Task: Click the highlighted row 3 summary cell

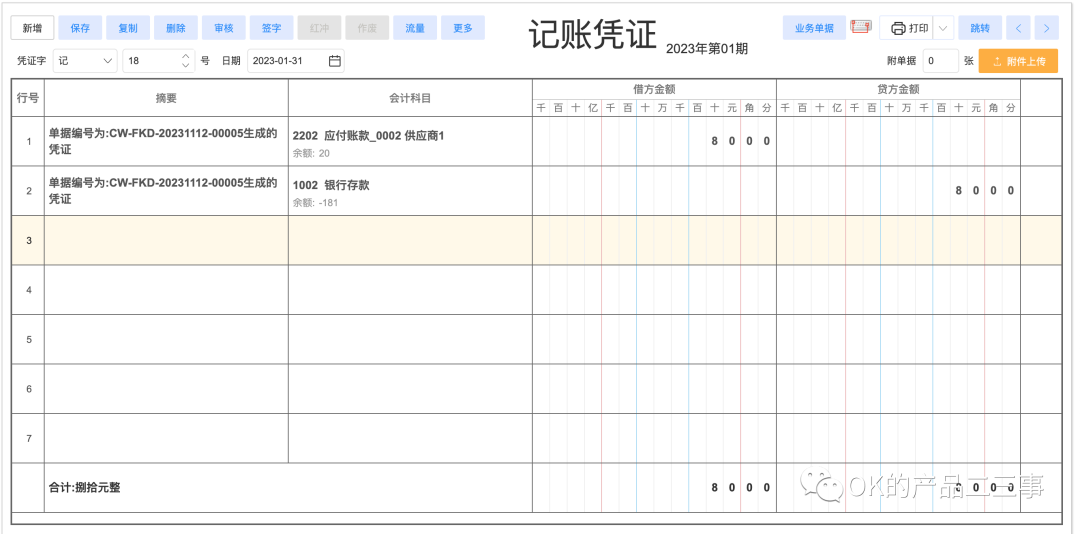Action: click(x=166, y=240)
